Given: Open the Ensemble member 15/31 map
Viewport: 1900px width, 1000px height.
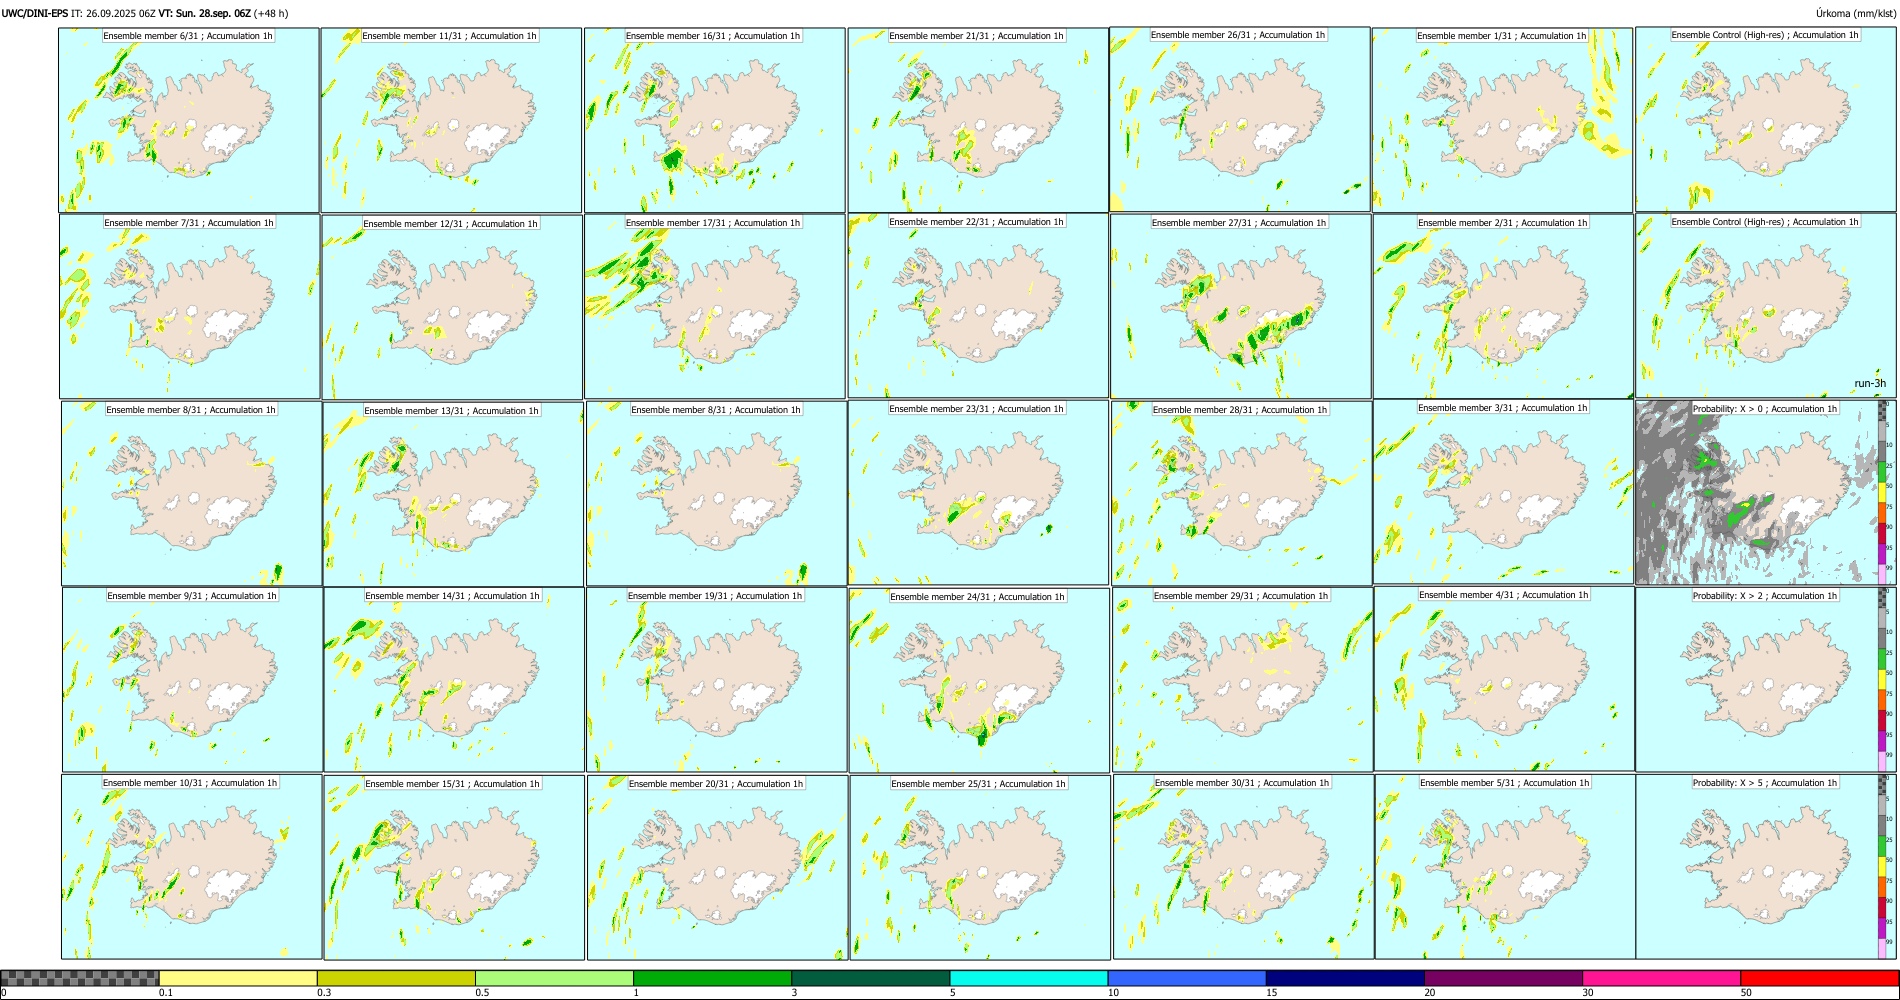Looking at the screenshot, I should [x=454, y=868].
